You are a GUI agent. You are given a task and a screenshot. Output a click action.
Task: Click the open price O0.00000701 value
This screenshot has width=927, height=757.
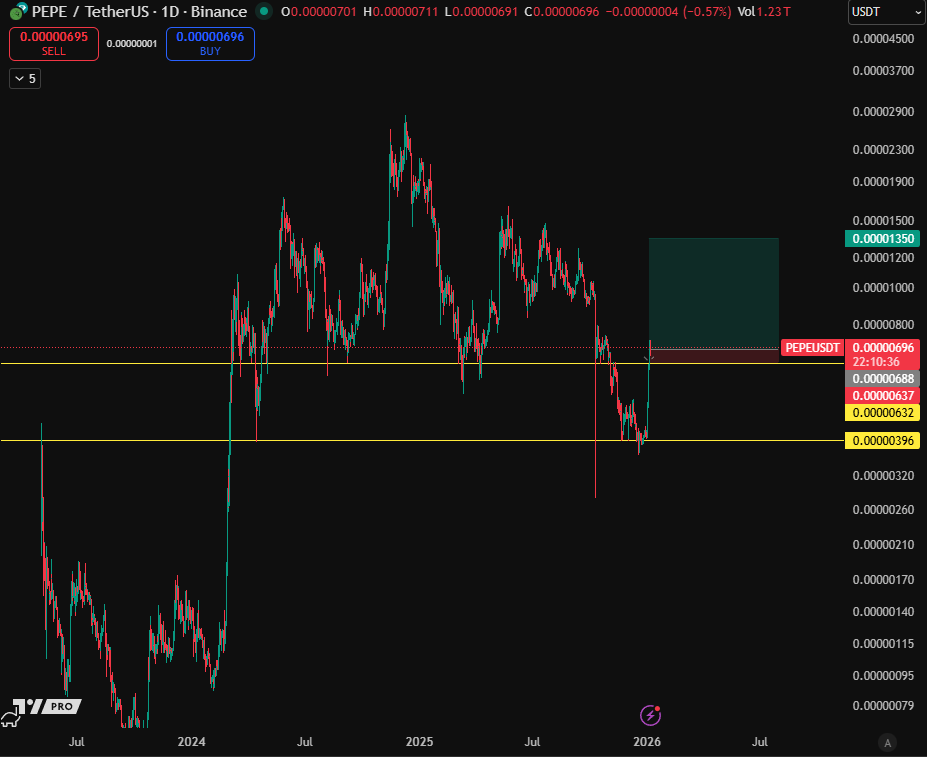[319, 12]
